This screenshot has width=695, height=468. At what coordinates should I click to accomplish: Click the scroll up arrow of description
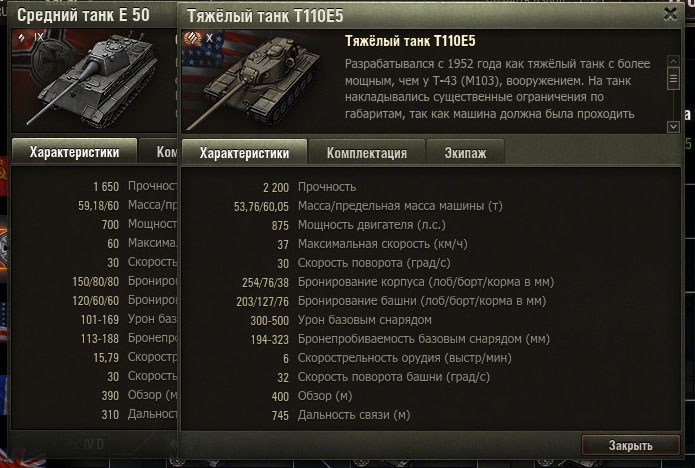tap(673, 61)
